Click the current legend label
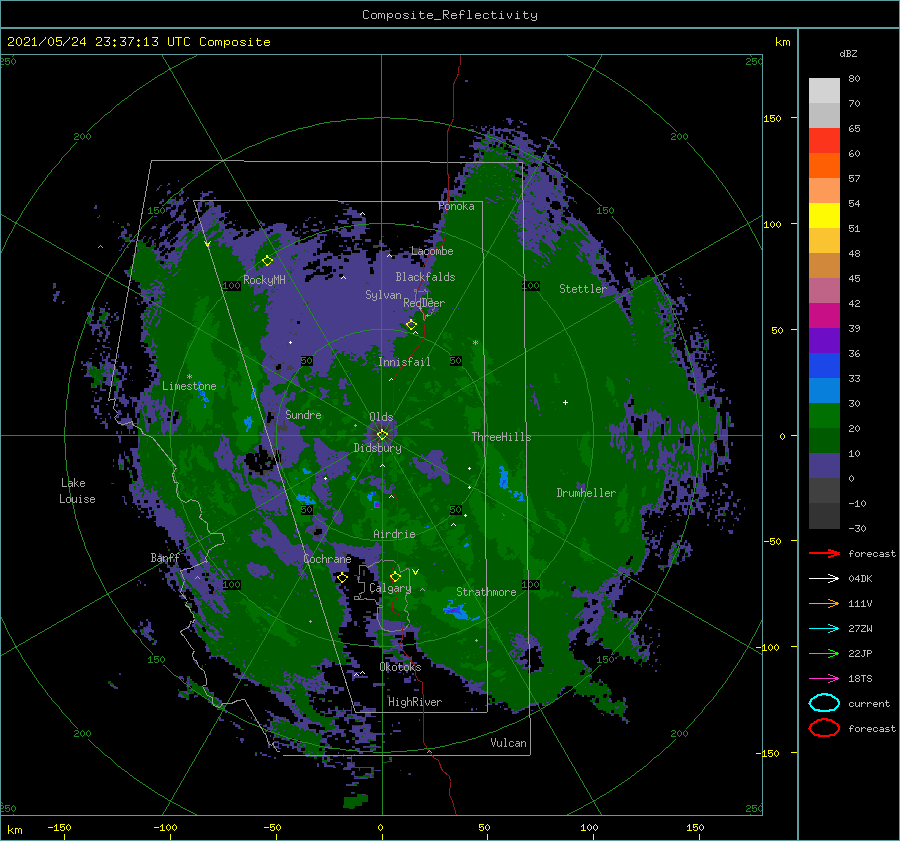This screenshot has height=841, width=900. click(x=869, y=703)
